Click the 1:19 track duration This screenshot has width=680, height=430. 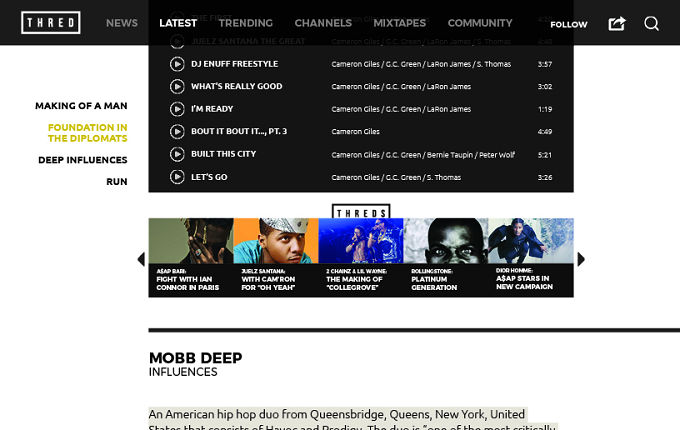pos(545,109)
